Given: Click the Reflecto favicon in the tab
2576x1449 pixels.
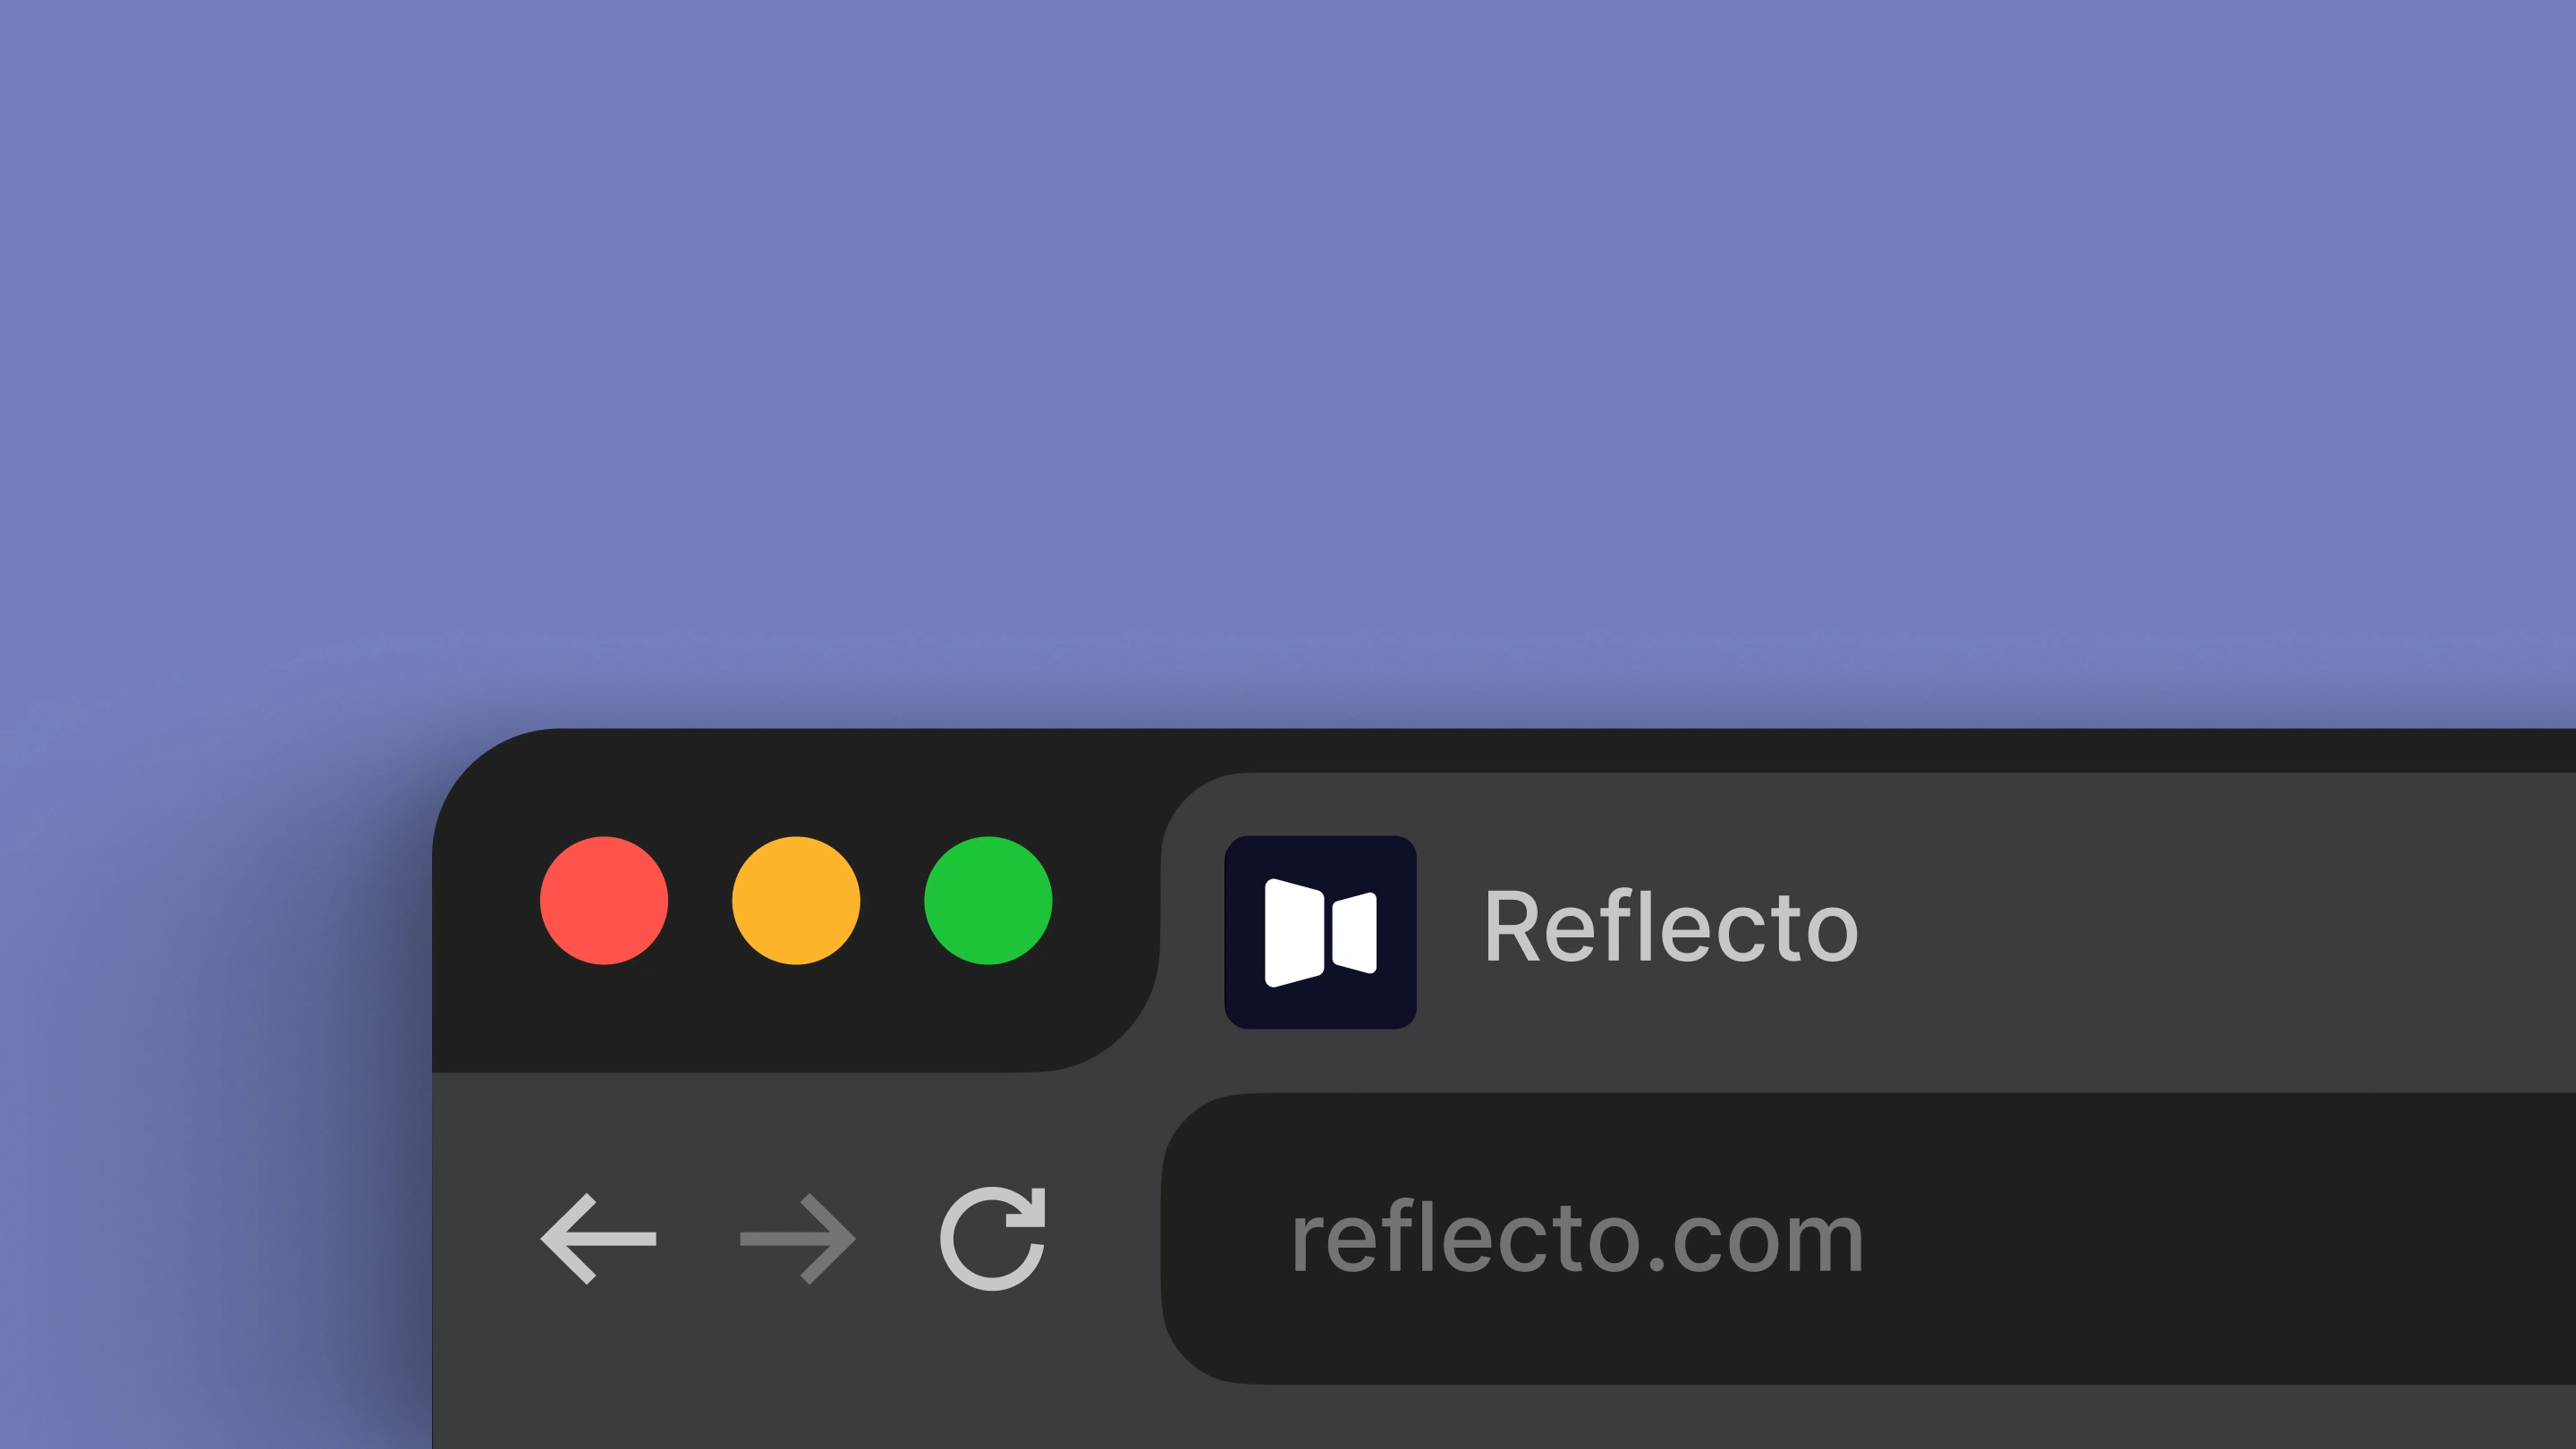Looking at the screenshot, I should coord(1320,932).
